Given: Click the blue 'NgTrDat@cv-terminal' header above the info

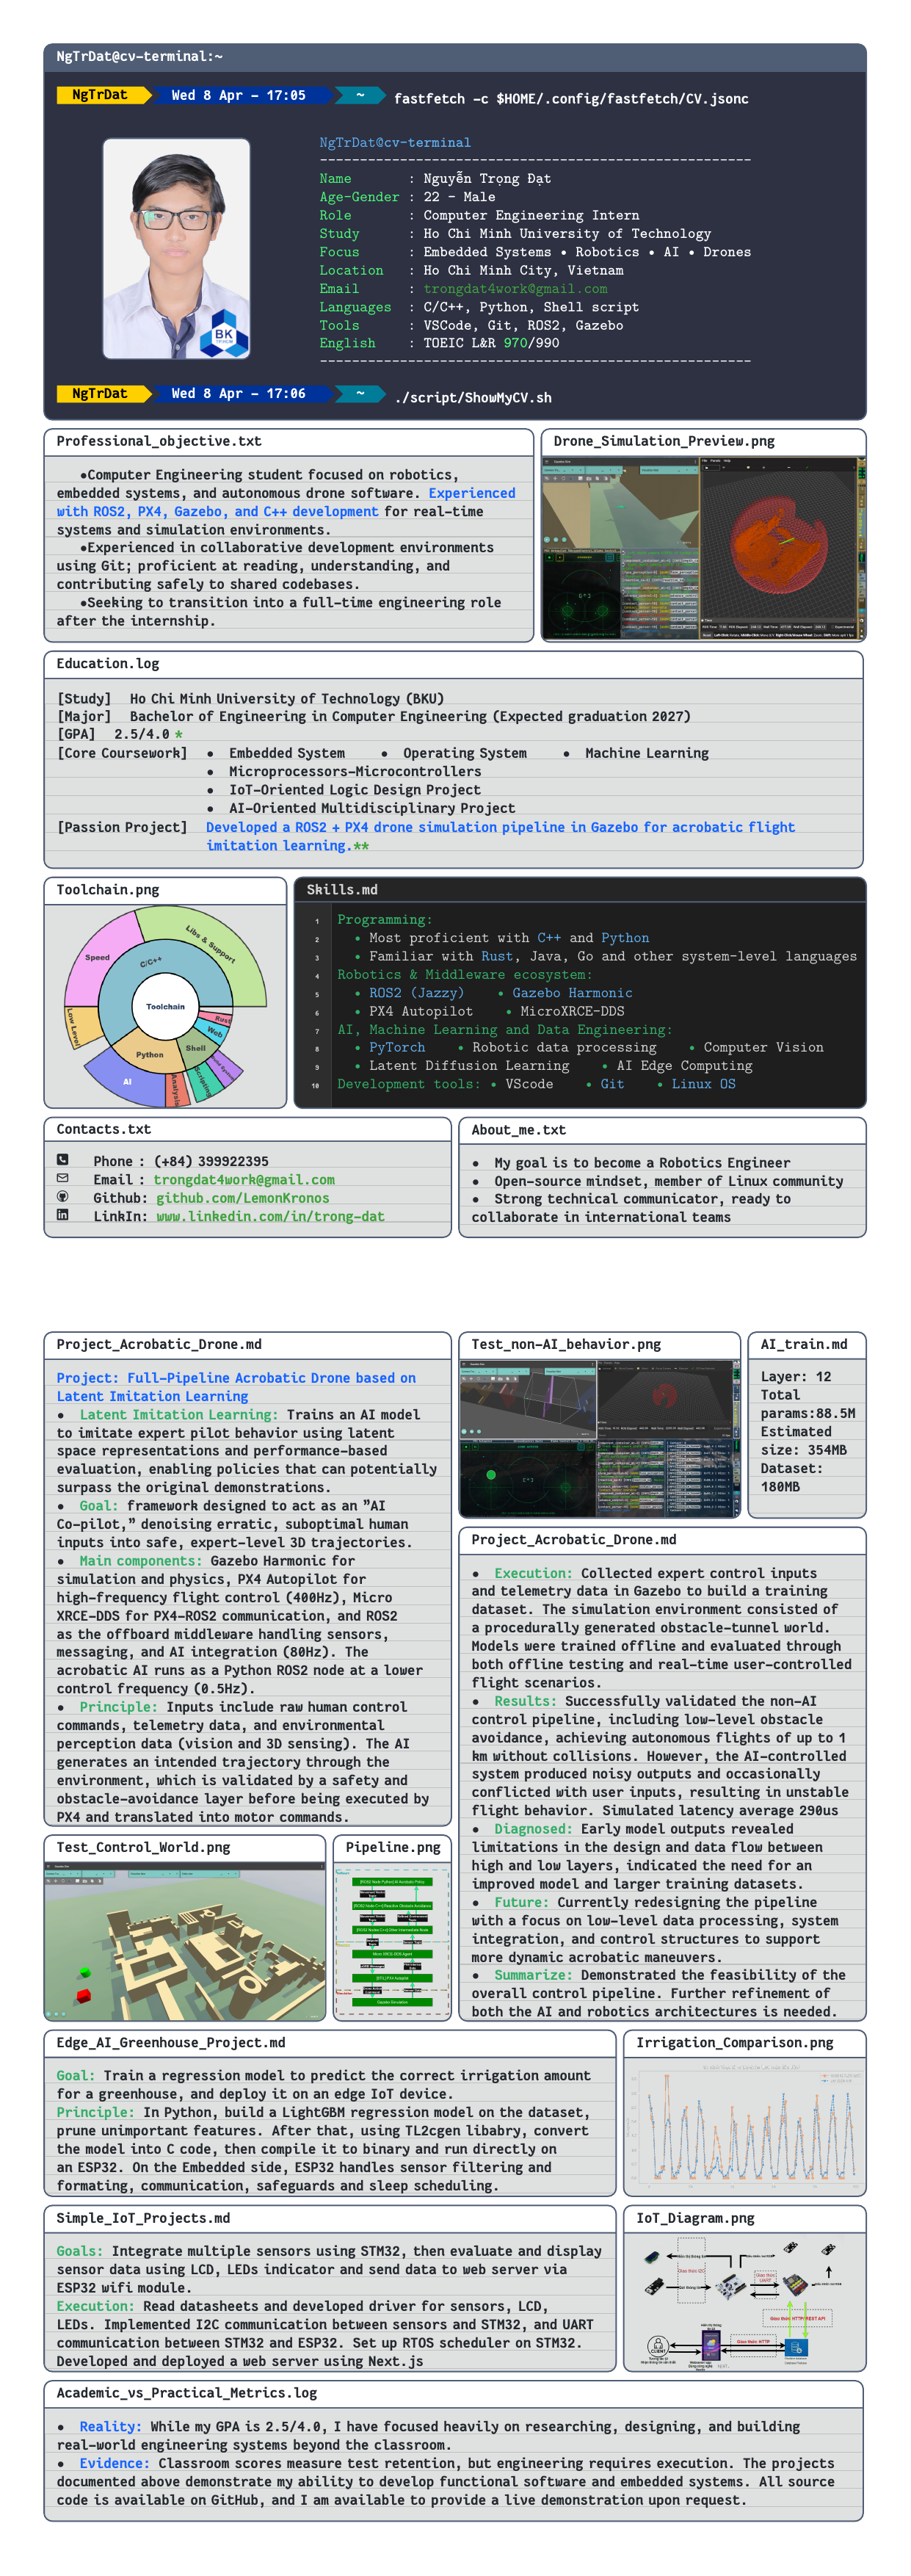Looking at the screenshot, I should pyautogui.click(x=395, y=143).
